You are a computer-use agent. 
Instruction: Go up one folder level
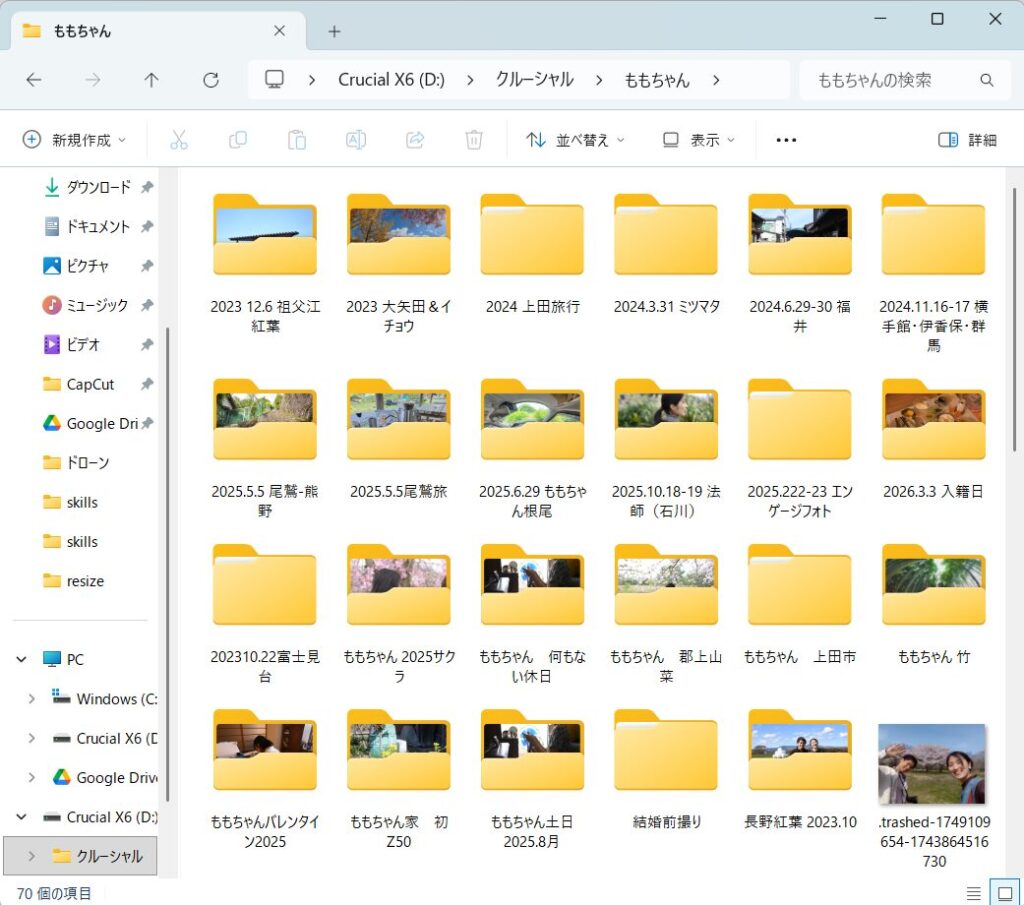(x=151, y=80)
